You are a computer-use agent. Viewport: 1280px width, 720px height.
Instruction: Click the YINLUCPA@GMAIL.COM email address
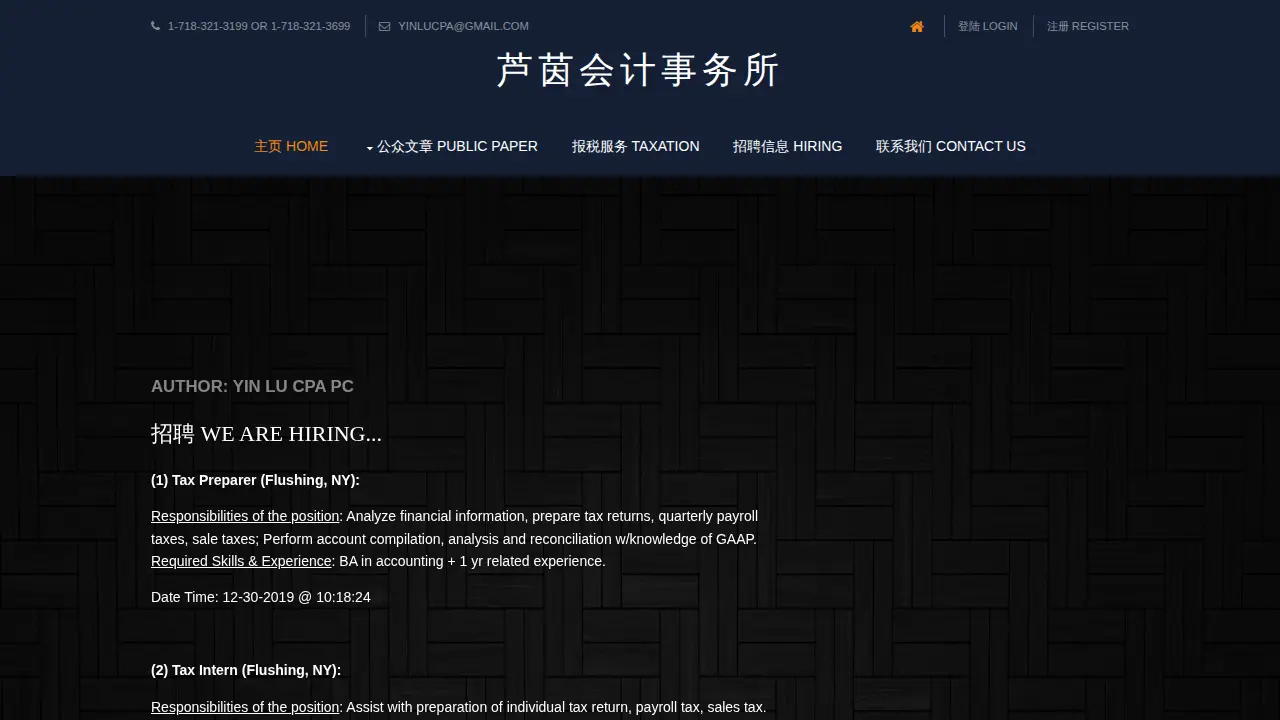pyautogui.click(x=463, y=26)
